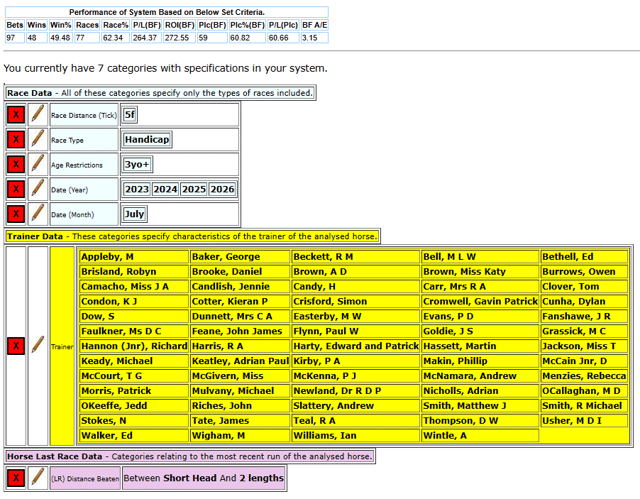Delete the Race Type category via red X
Screen dimensions: 640x499
click(x=16, y=140)
